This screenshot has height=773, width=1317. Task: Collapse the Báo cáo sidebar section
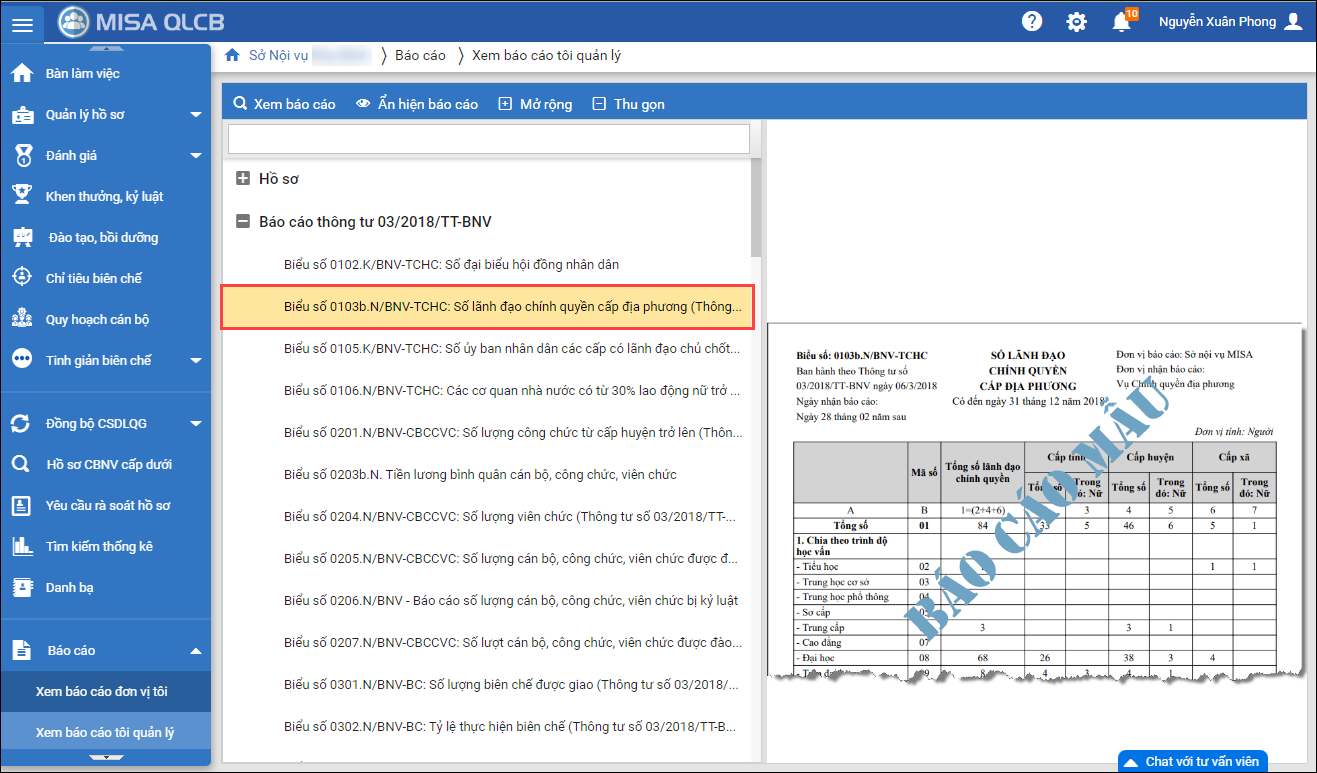click(x=196, y=651)
